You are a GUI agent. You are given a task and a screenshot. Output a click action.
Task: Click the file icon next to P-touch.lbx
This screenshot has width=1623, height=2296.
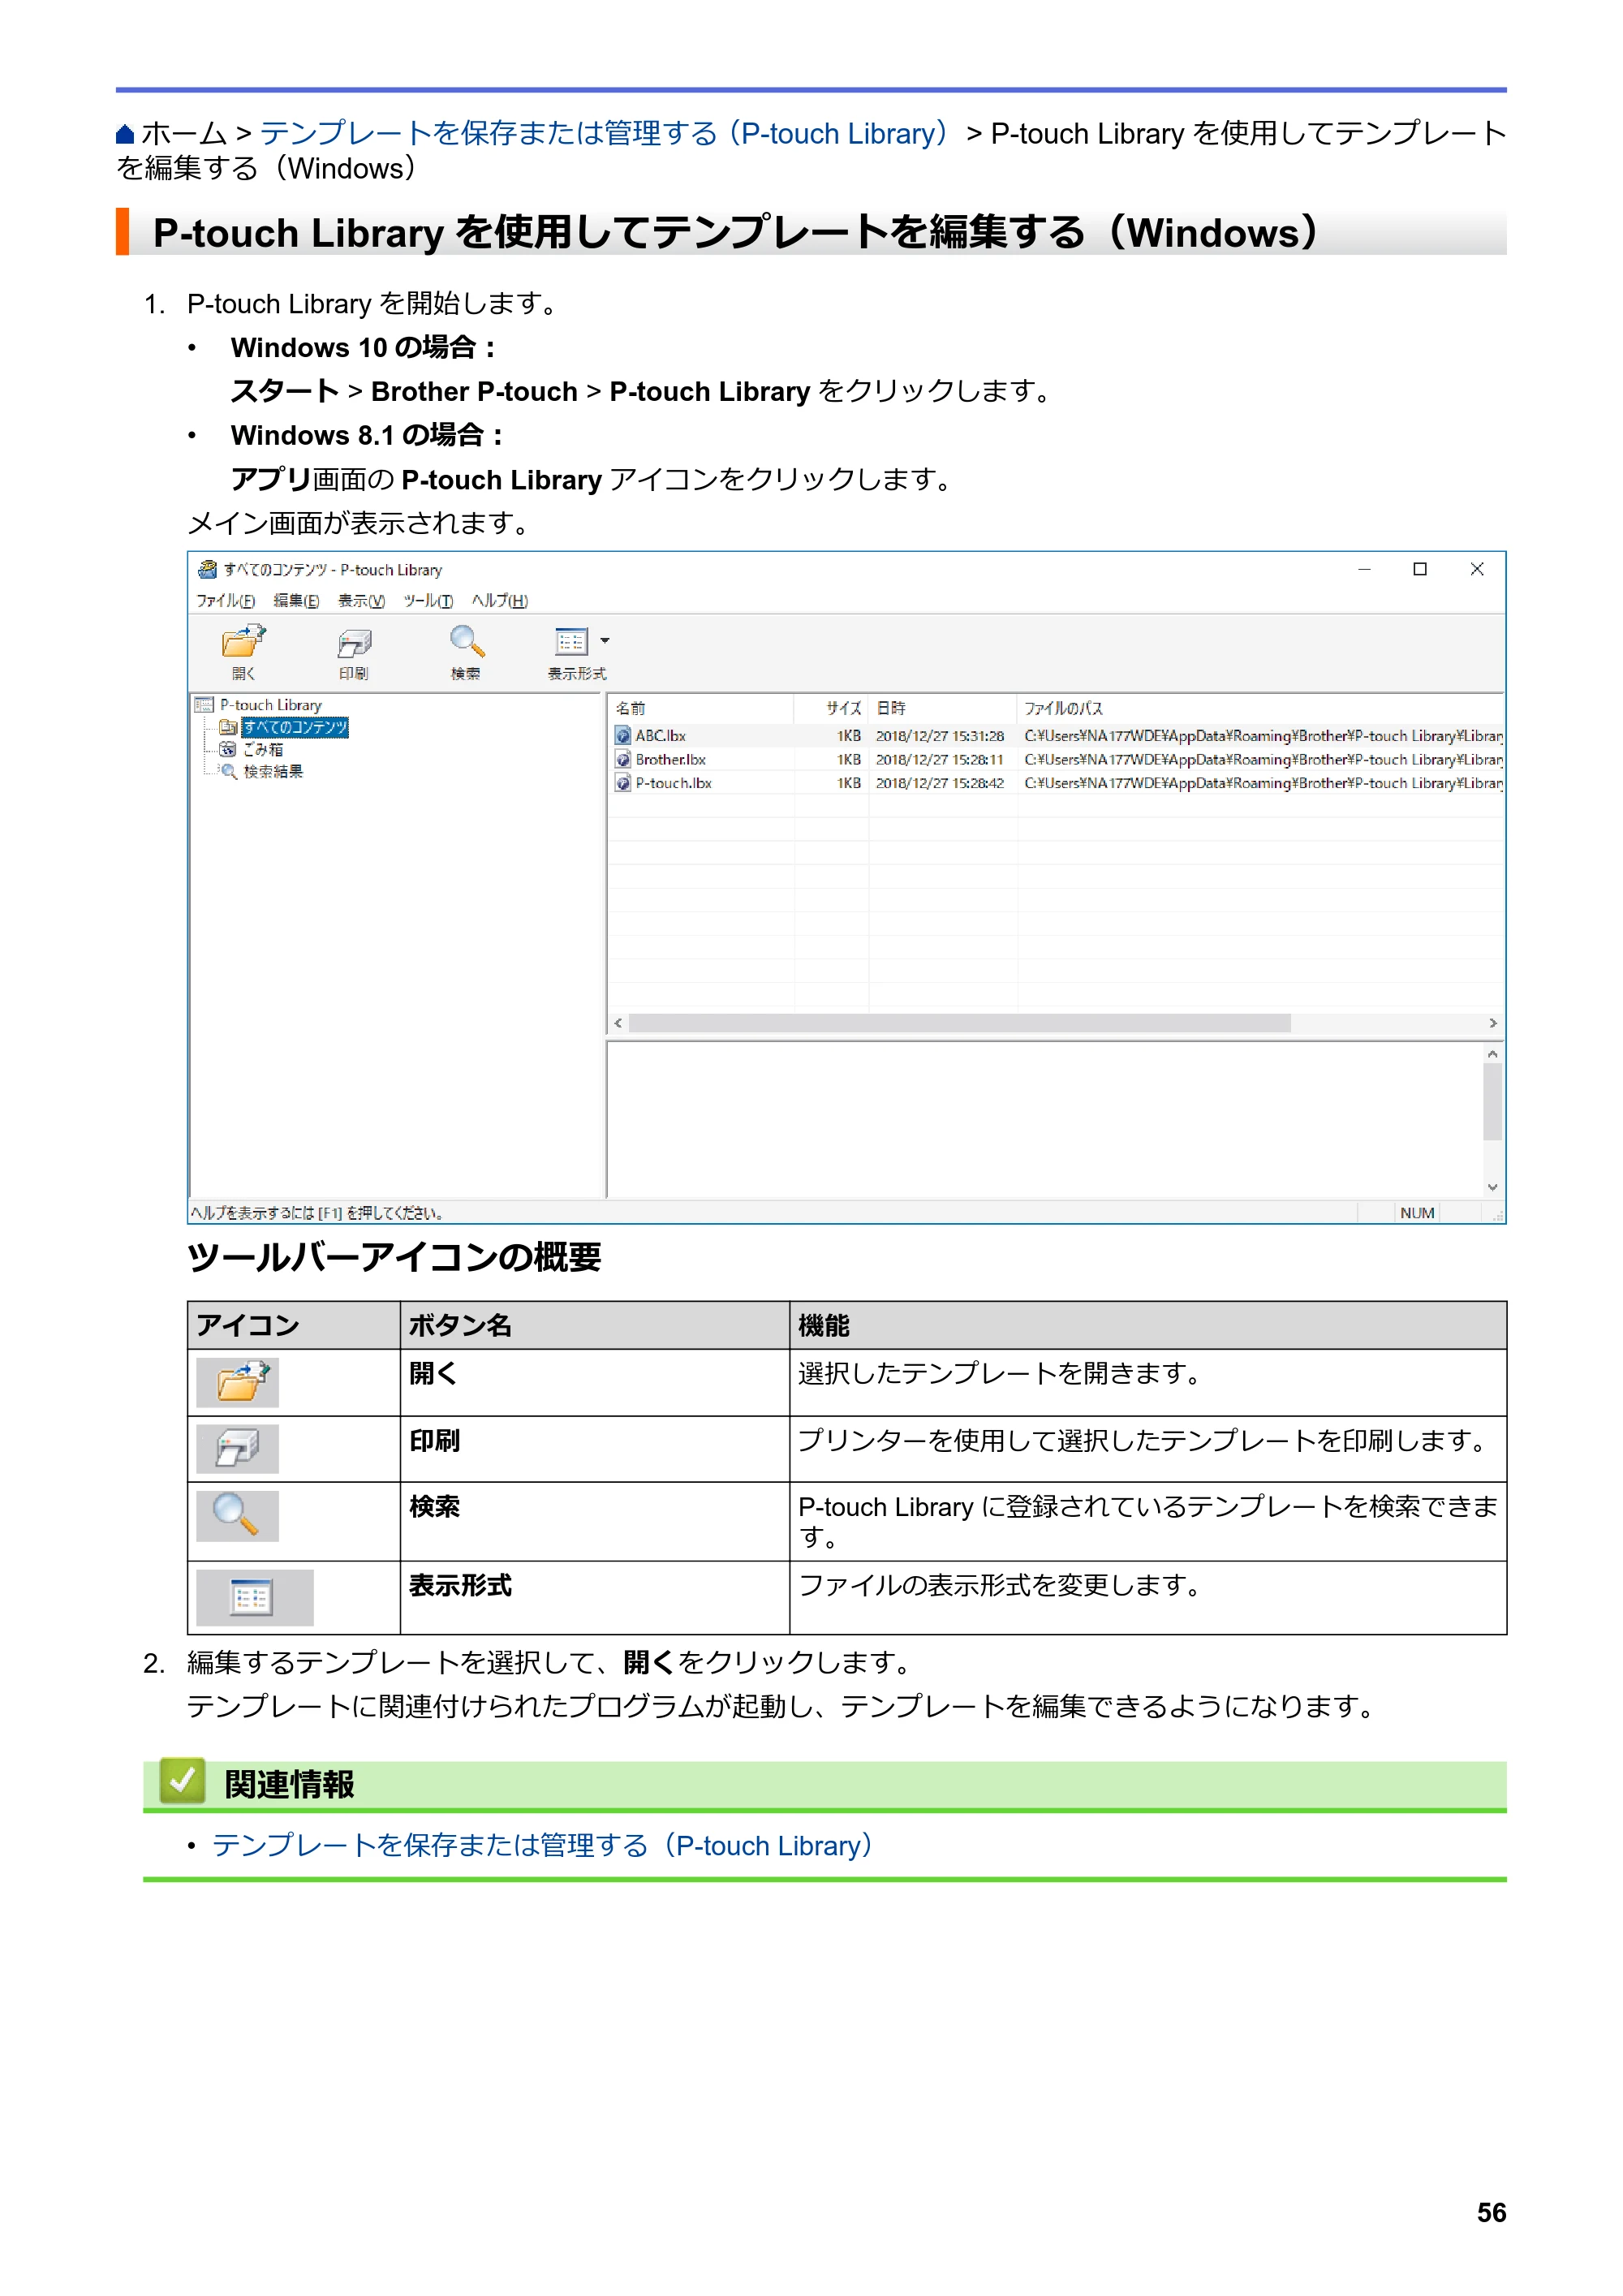(623, 783)
